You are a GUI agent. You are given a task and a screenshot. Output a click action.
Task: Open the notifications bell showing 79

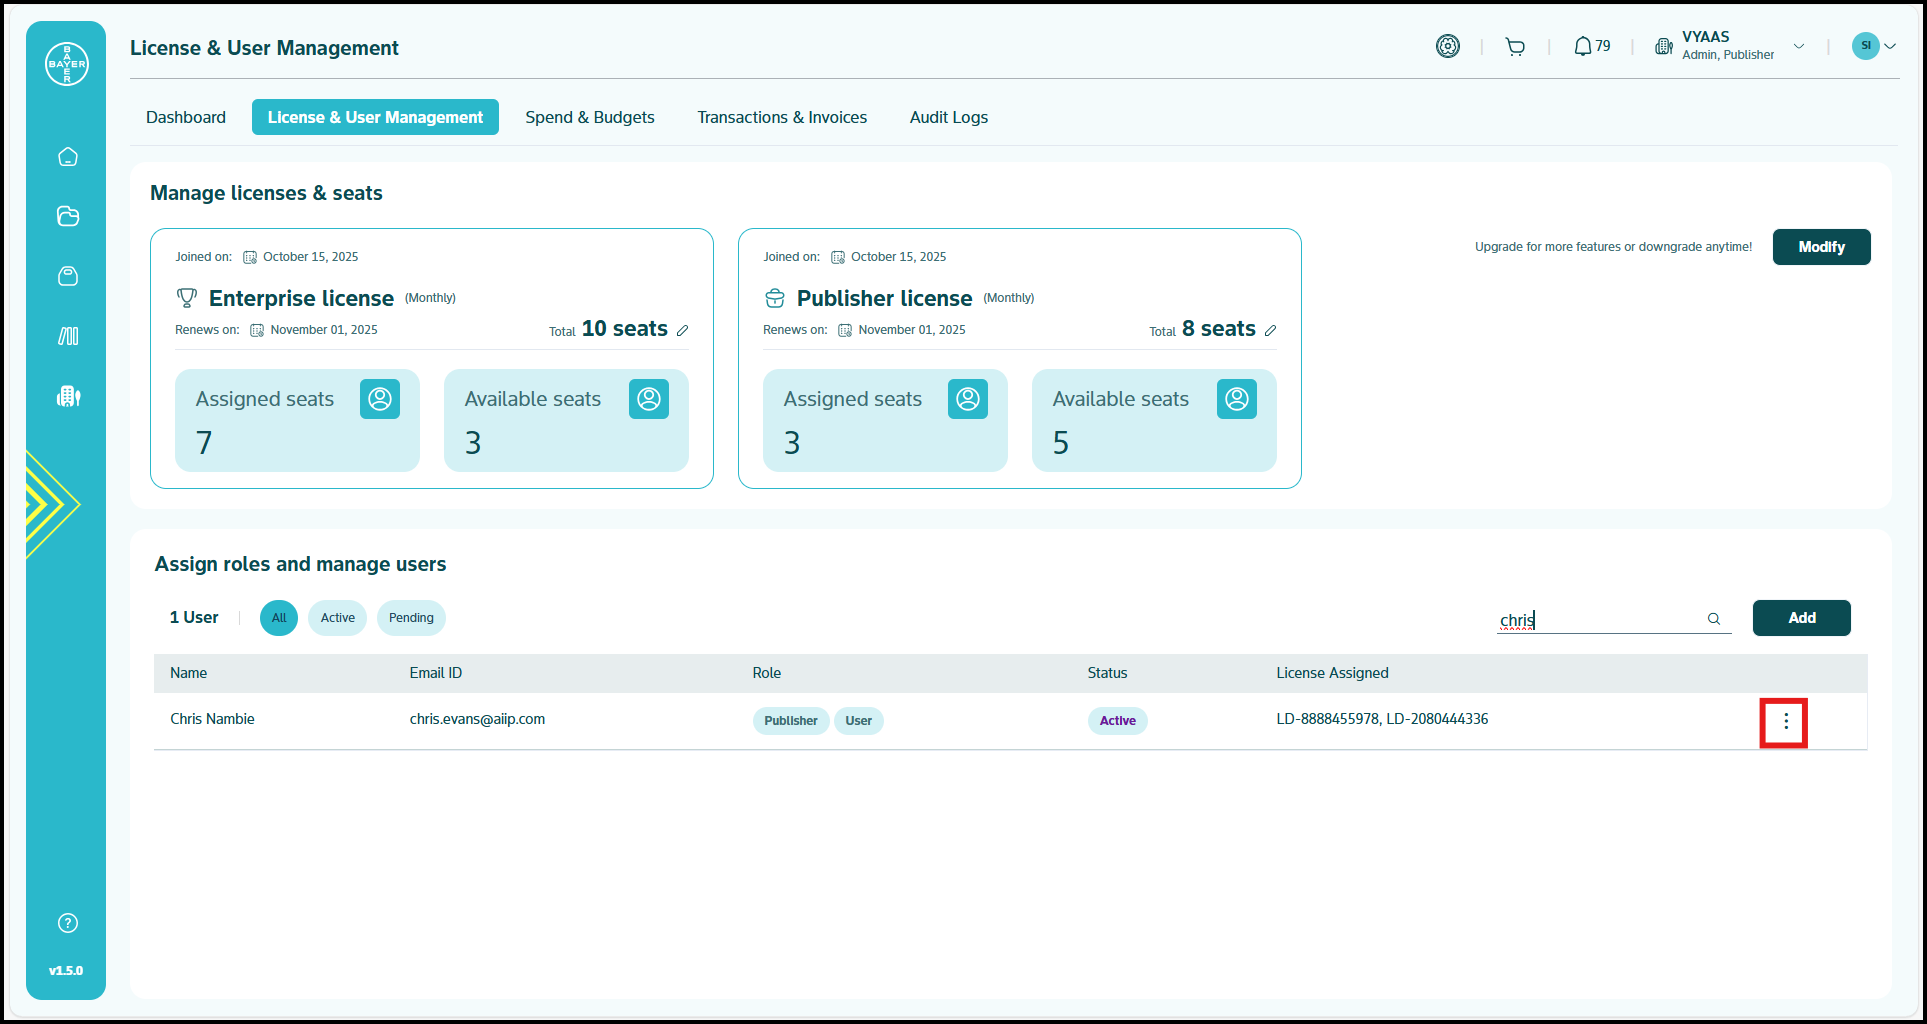[1591, 47]
